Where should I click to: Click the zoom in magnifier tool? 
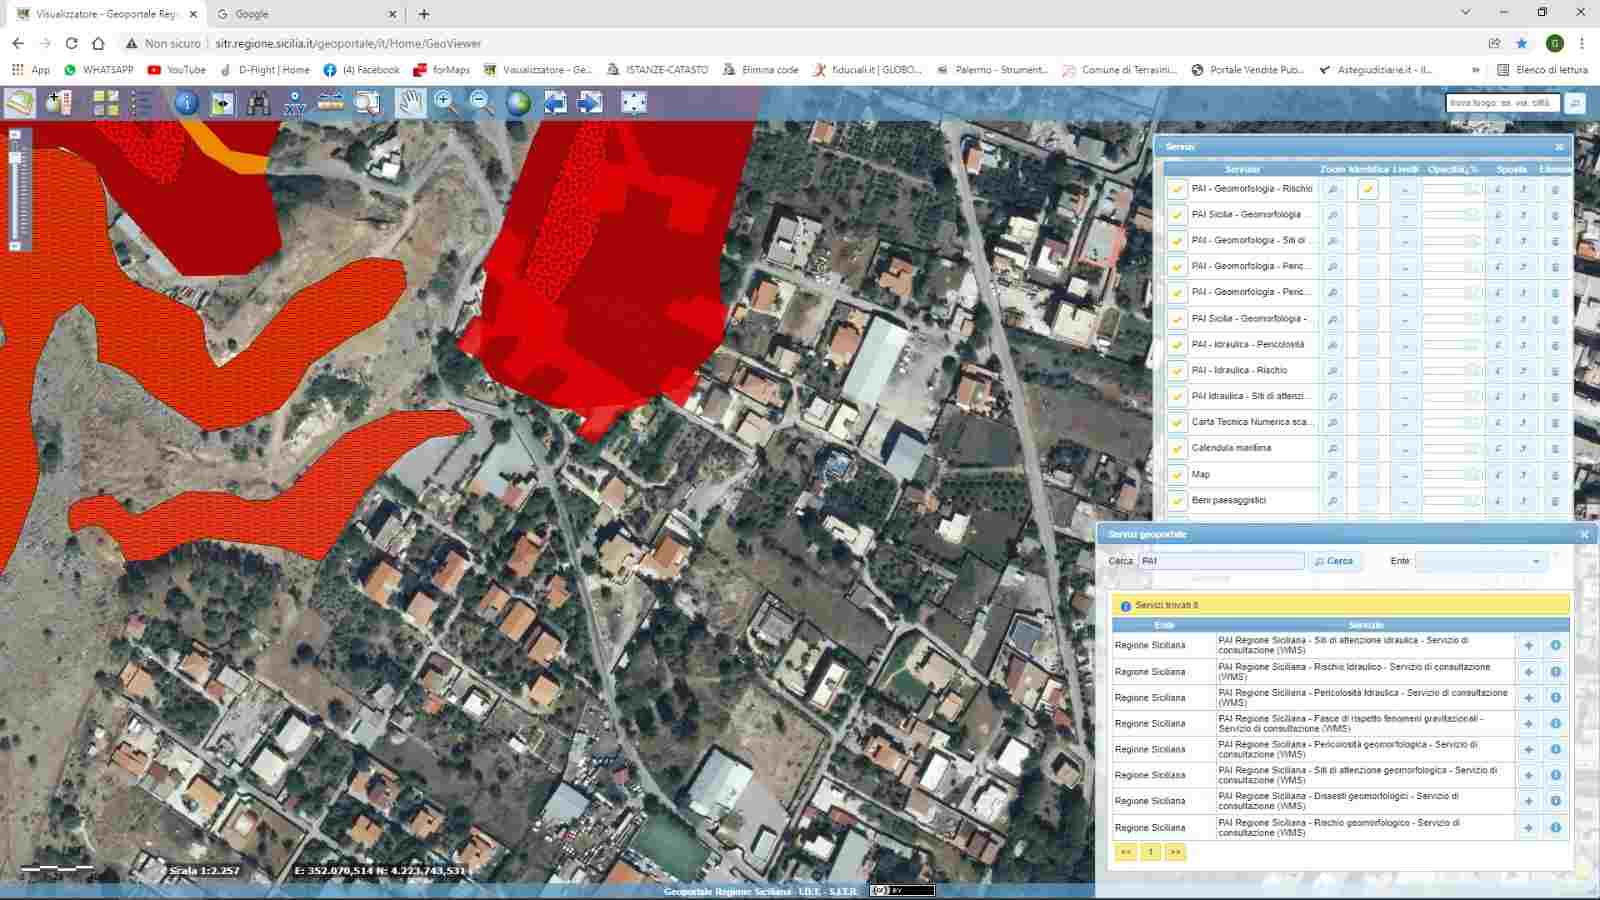pyautogui.click(x=446, y=103)
